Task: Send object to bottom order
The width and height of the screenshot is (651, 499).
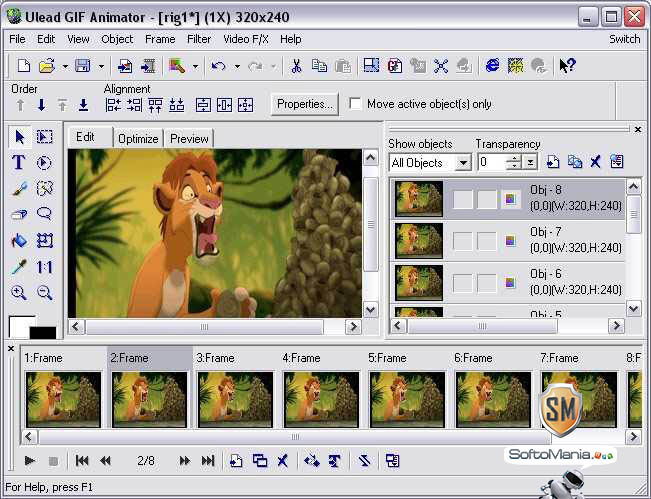Action: [83, 105]
